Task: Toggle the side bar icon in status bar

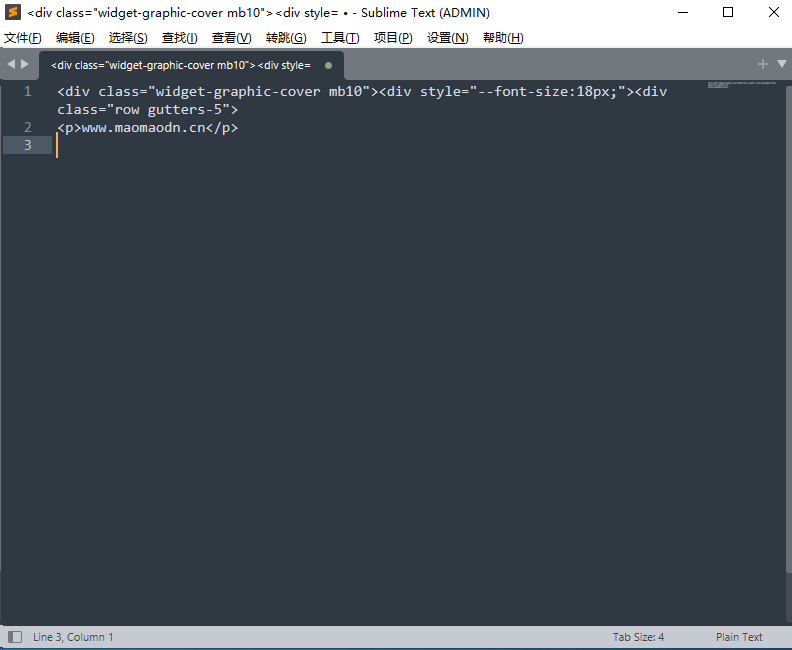Action: tap(15, 637)
